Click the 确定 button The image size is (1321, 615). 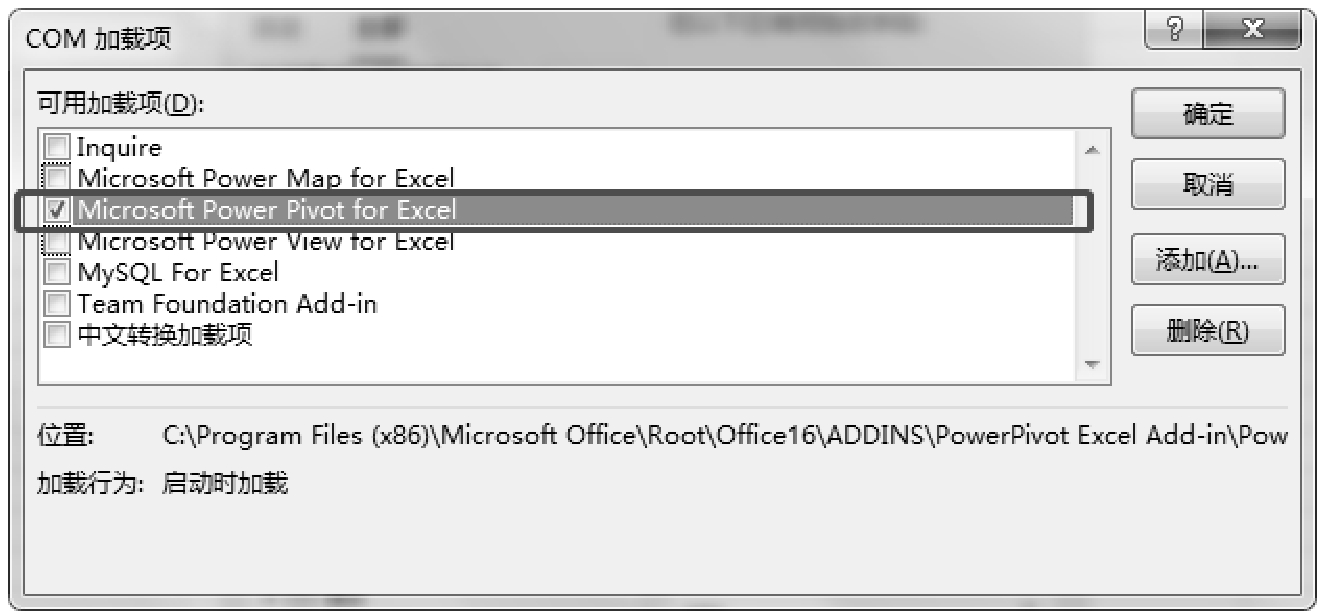[x=1207, y=114]
